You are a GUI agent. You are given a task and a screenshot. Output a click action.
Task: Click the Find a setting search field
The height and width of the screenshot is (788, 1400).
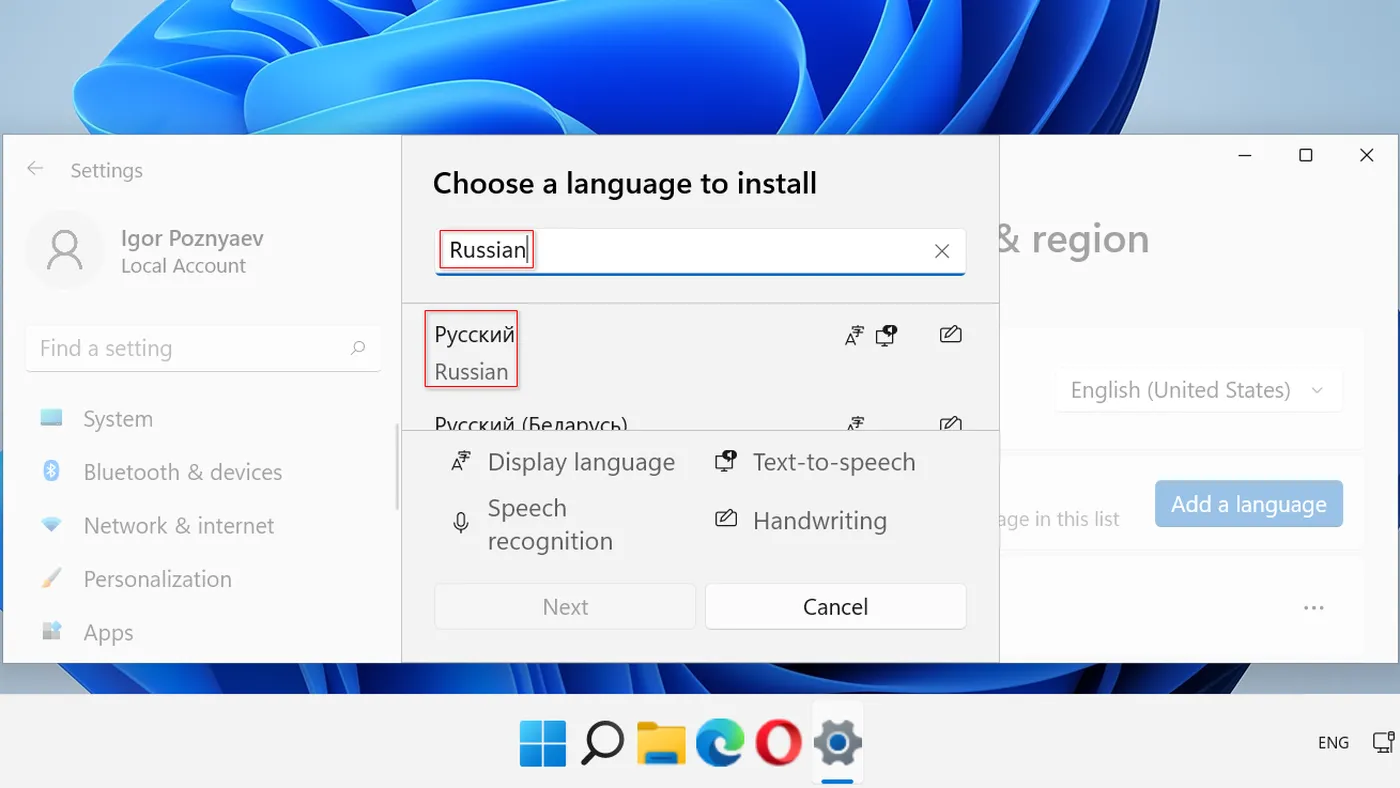(190, 349)
